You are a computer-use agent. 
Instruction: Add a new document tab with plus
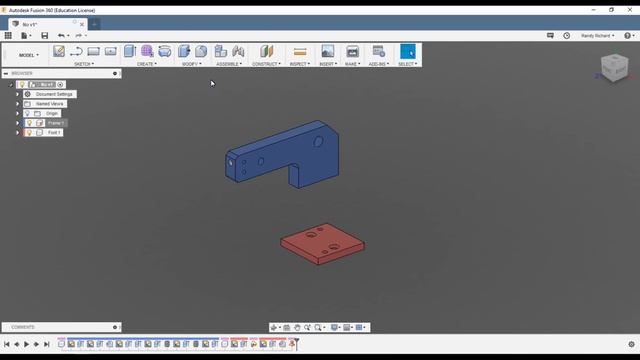[x=94, y=24]
